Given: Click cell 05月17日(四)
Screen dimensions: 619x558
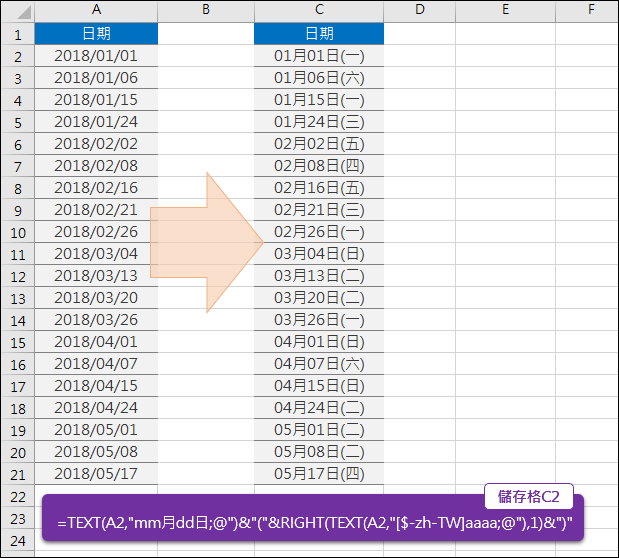Looking at the screenshot, I should click(x=319, y=473).
